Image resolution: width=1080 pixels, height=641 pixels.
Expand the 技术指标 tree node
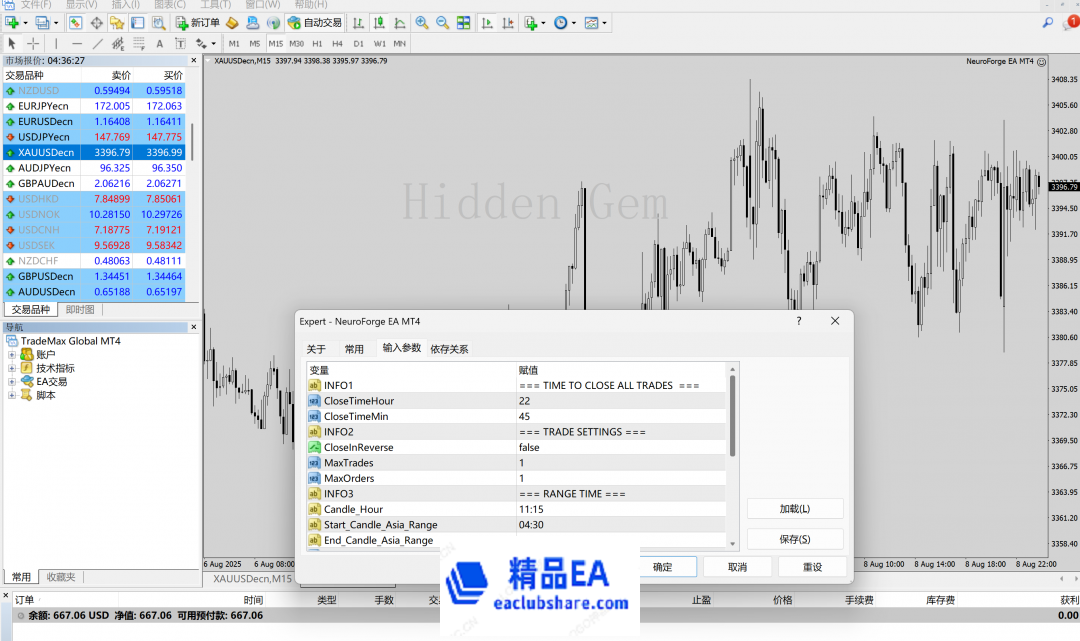point(12,368)
